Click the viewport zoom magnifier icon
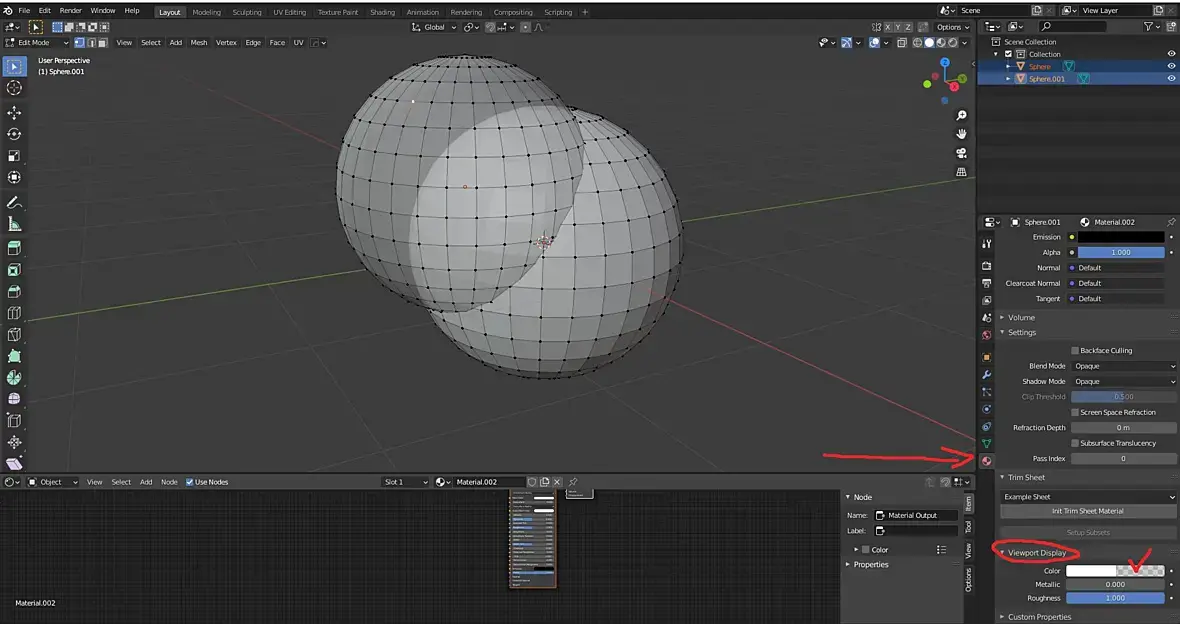1180x624 pixels. coord(962,116)
